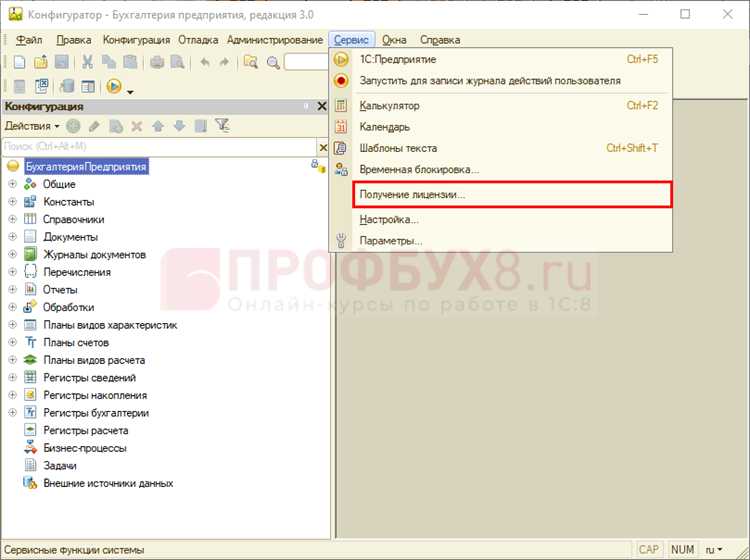Click the Add green plus icon in panel
This screenshot has width=750, height=560.
tap(73, 126)
